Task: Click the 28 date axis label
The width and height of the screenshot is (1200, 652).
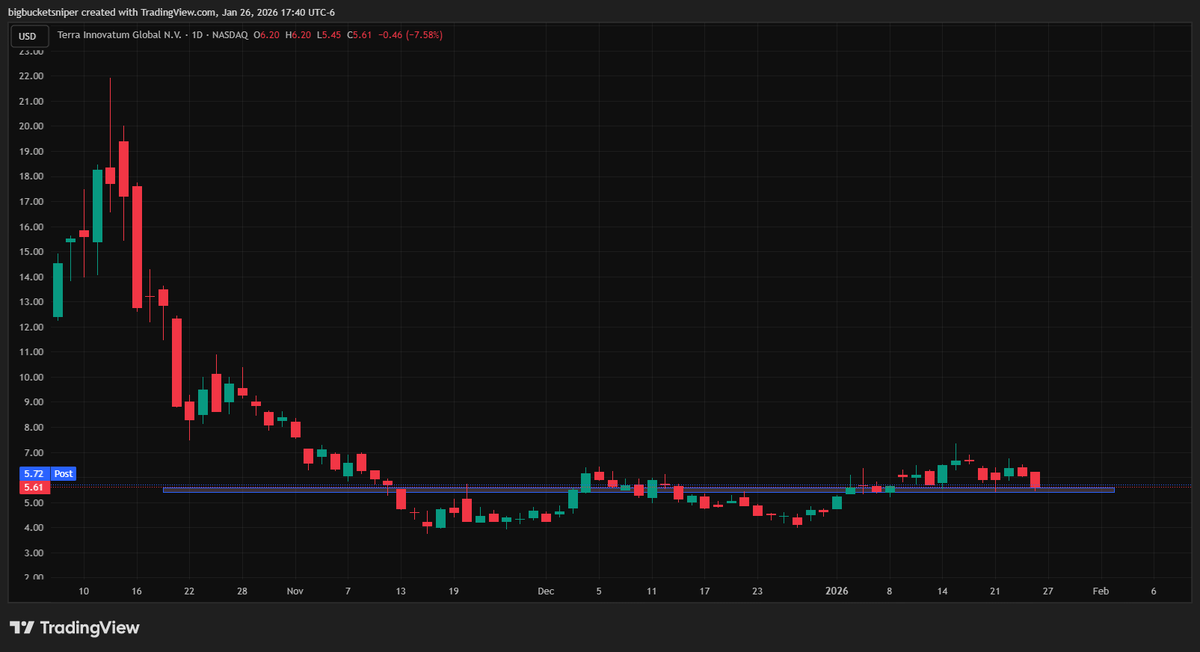Action: click(242, 591)
